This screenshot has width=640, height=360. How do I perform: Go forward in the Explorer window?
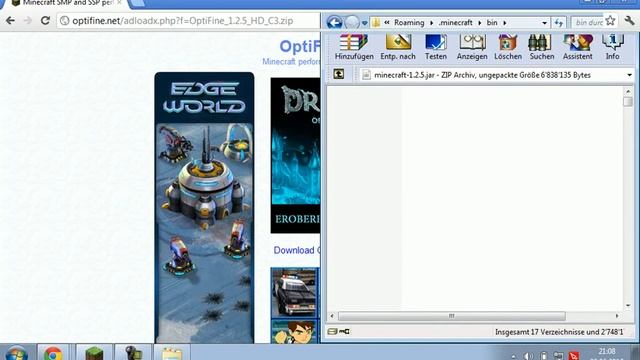[351, 22]
